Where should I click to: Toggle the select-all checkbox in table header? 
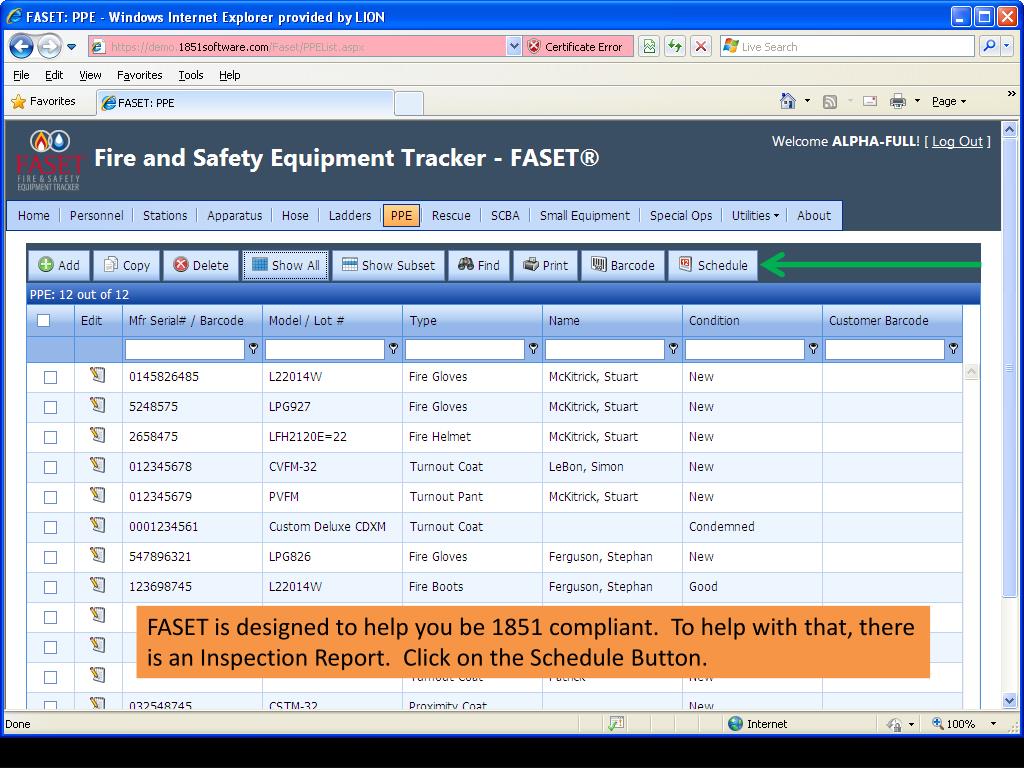coord(44,321)
